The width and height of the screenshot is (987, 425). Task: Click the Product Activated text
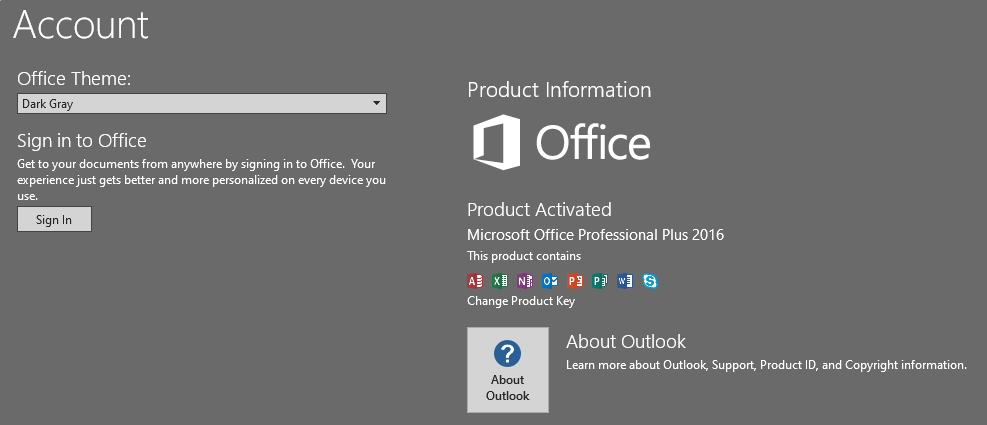click(539, 209)
